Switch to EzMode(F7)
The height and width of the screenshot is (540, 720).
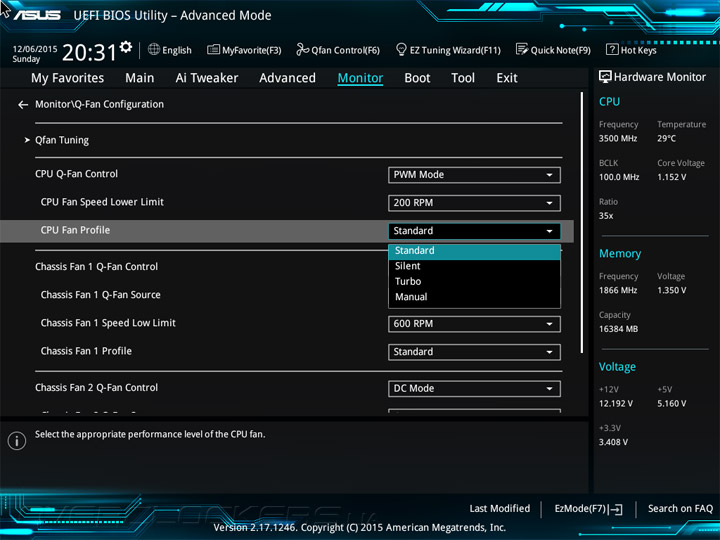(x=588, y=509)
